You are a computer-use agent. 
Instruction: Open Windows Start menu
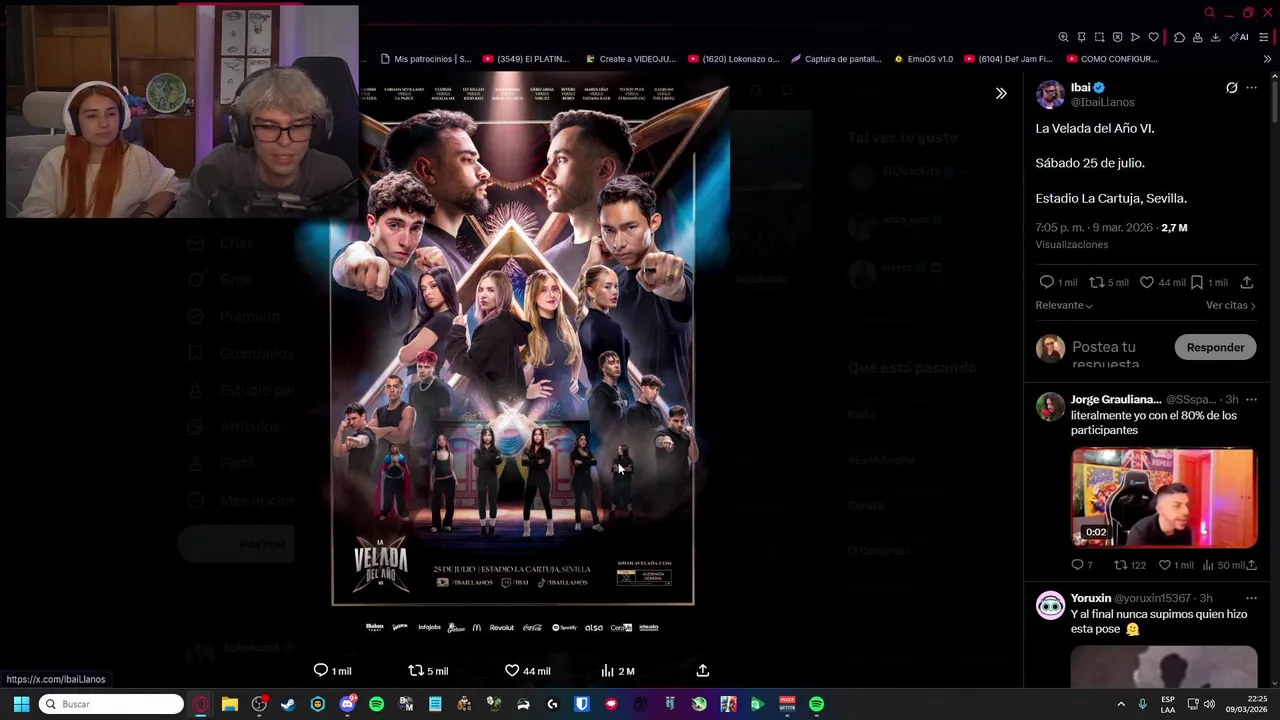[x=21, y=704]
